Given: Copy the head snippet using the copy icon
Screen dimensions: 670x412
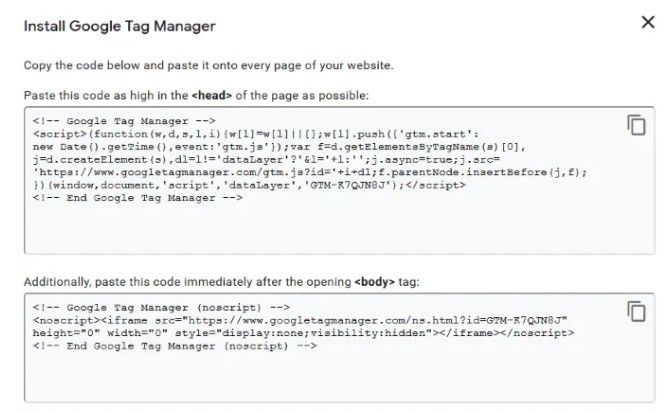Looking at the screenshot, I should click(635, 125).
